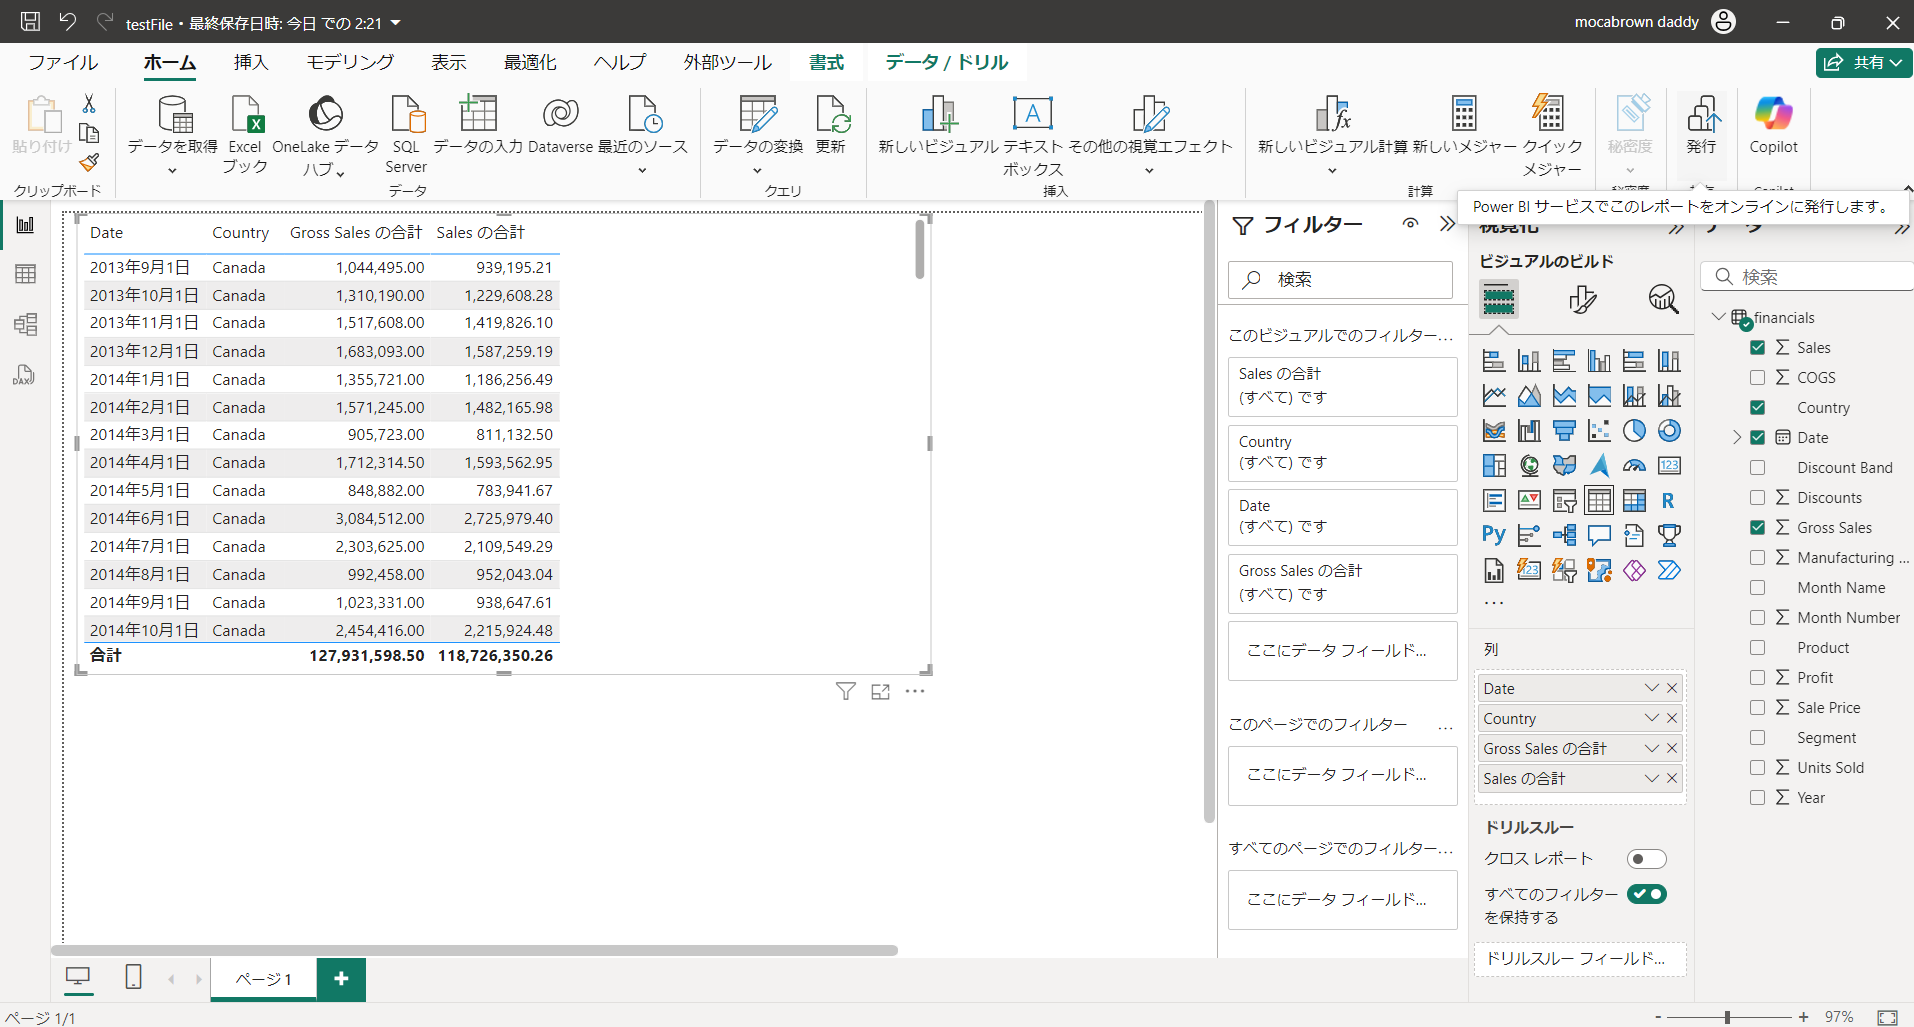Screen dimensions: 1914x1027
Task: Check the Discounts field checkbox
Action: (x=1757, y=498)
